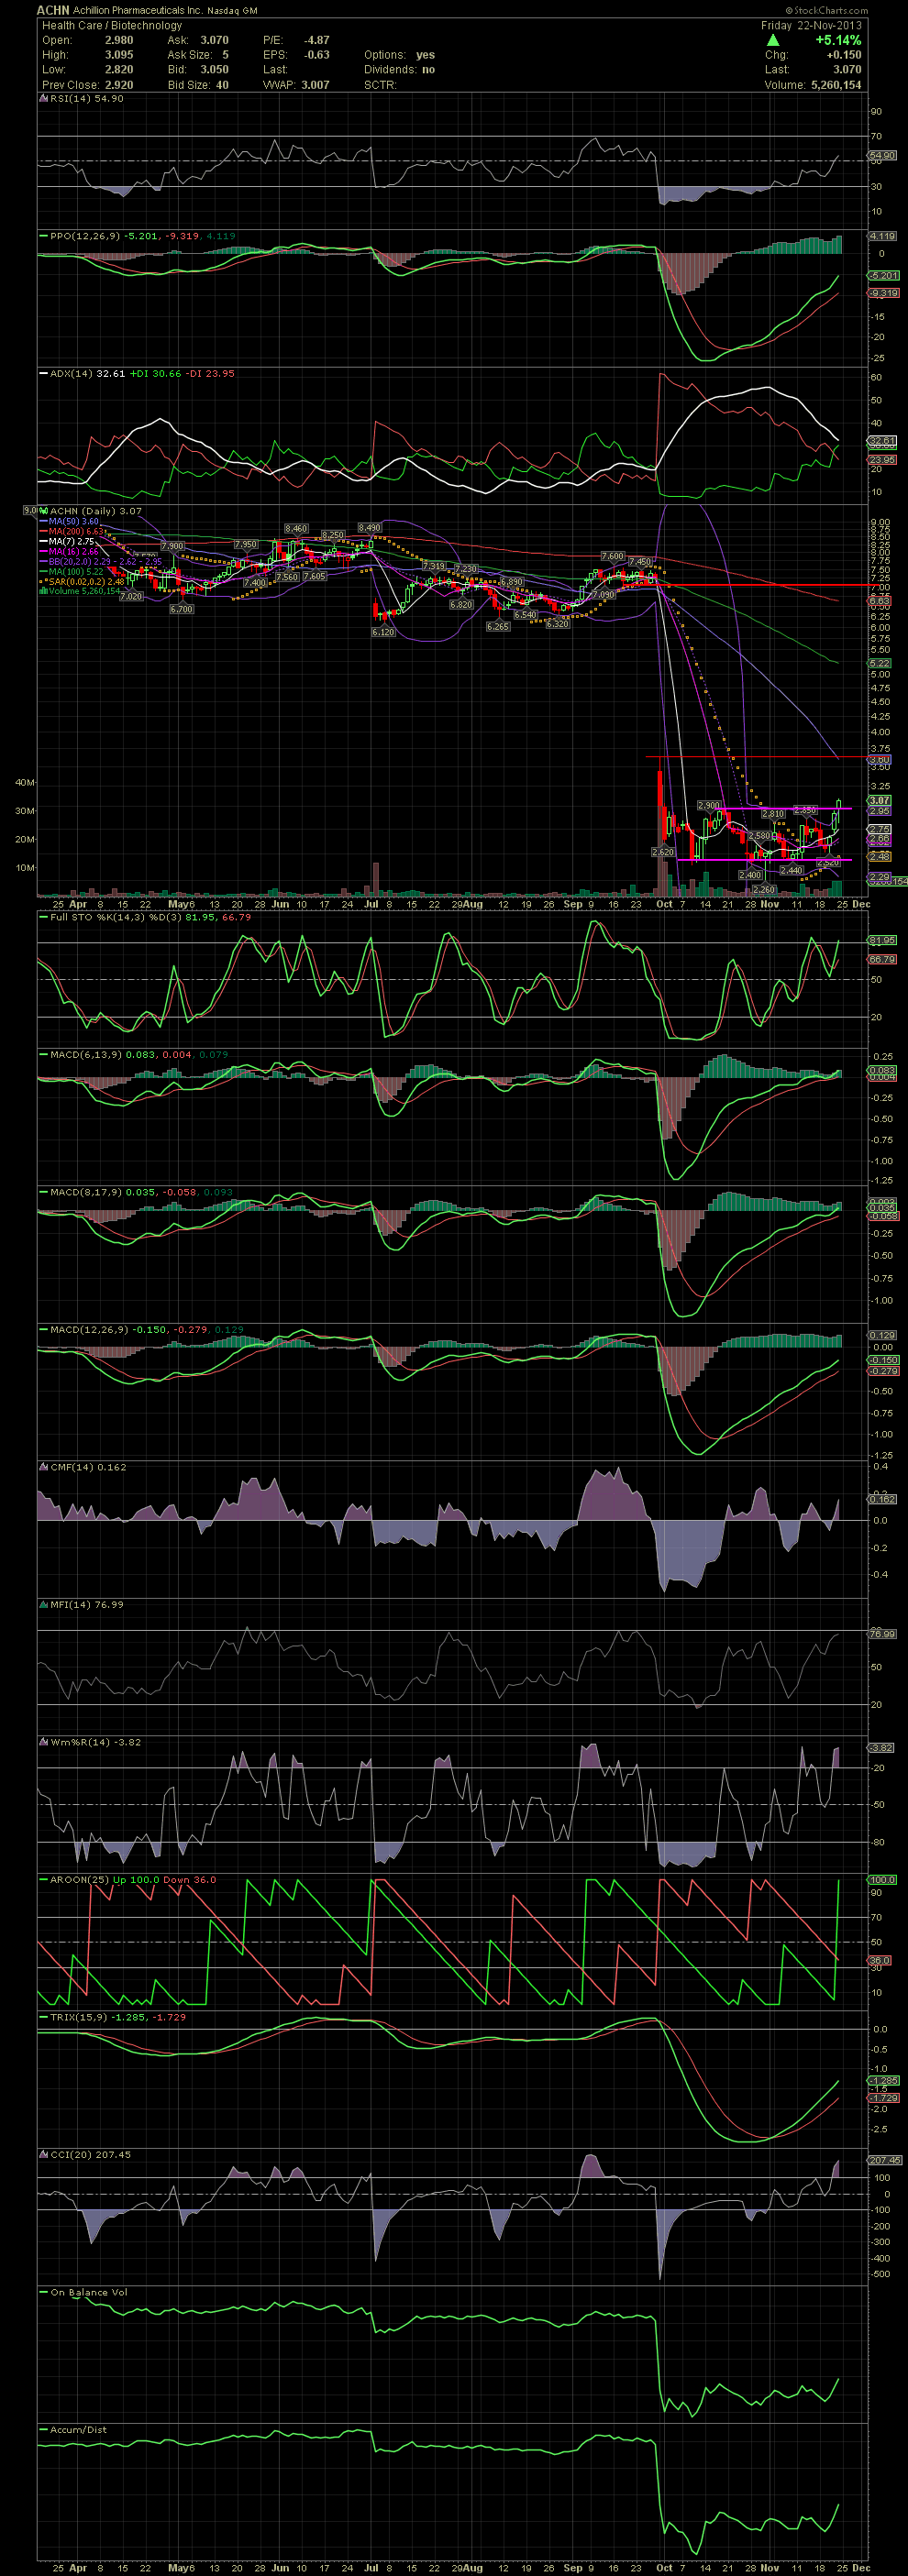This screenshot has width=908, height=2576.
Task: Click the CCI(20) 207.45 indicator label
Action: point(91,2154)
